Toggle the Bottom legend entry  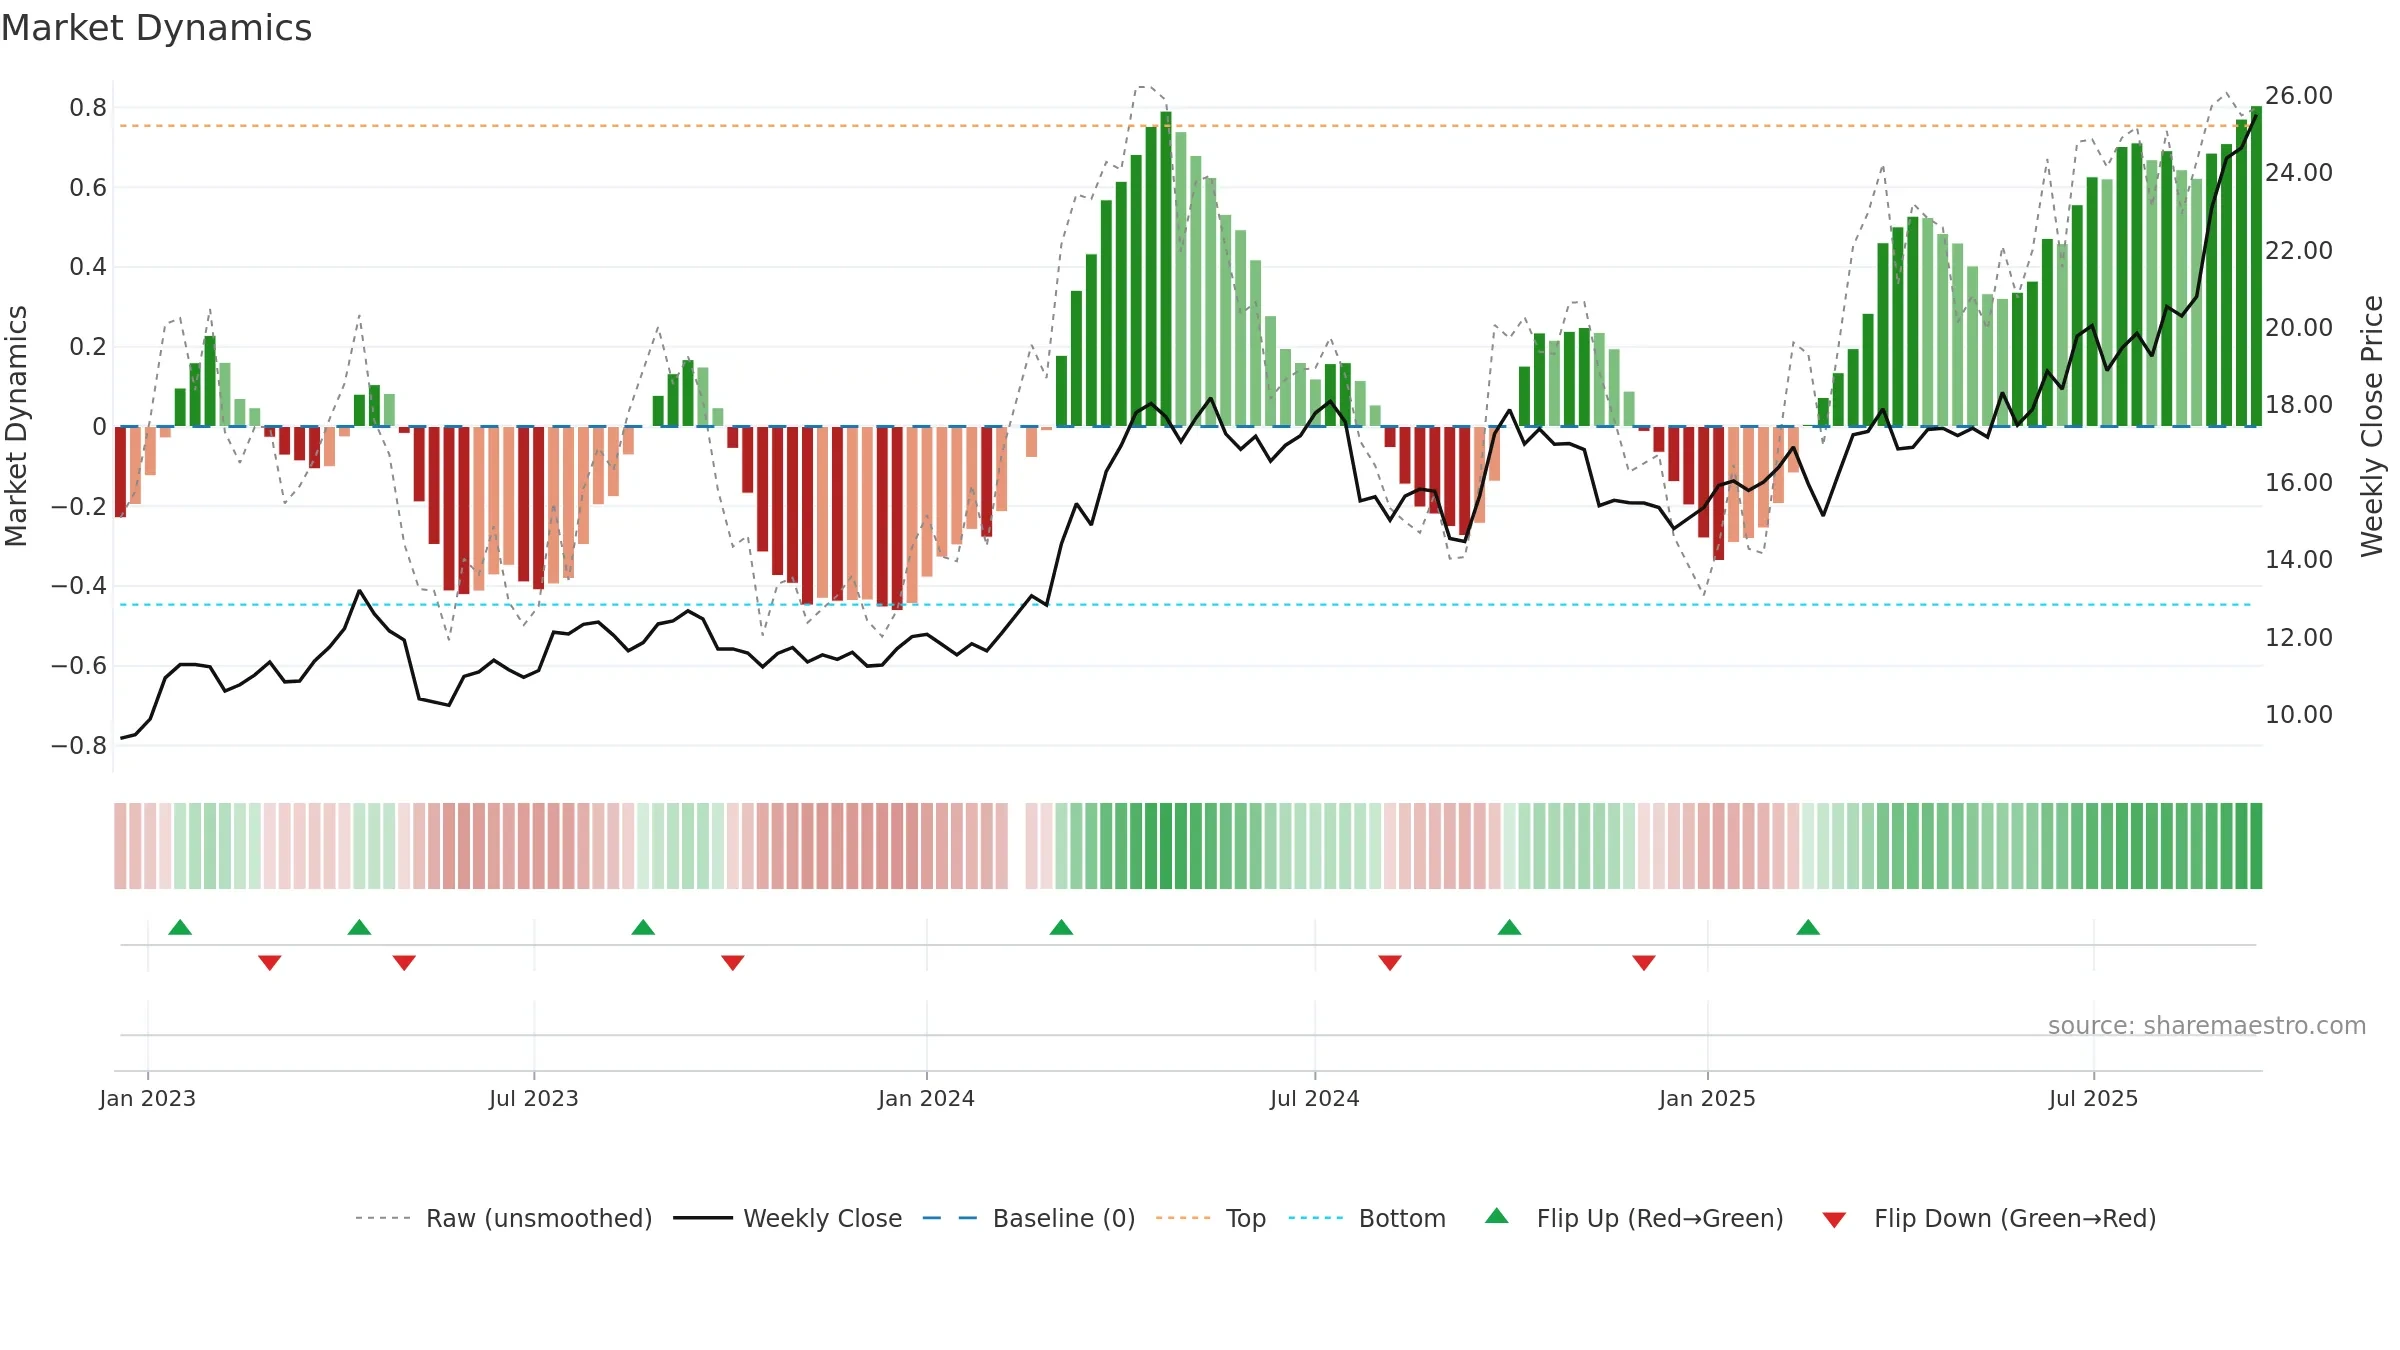click(1367, 1218)
